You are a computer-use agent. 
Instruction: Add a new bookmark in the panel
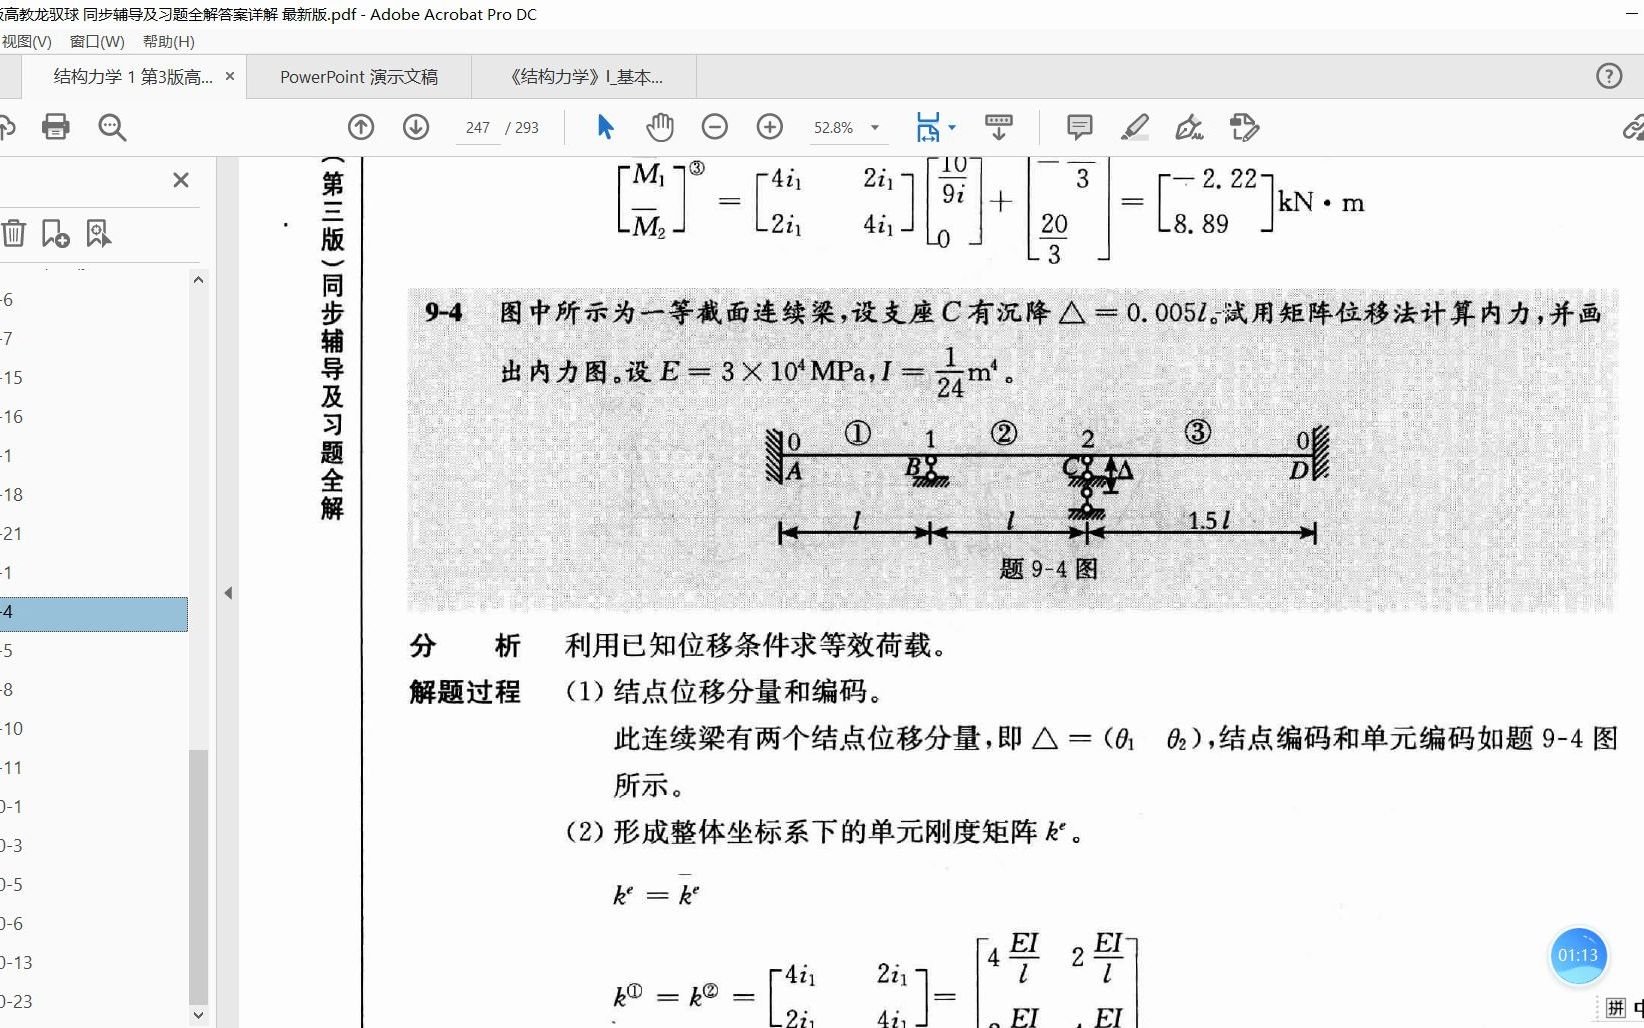pyautogui.click(x=55, y=232)
